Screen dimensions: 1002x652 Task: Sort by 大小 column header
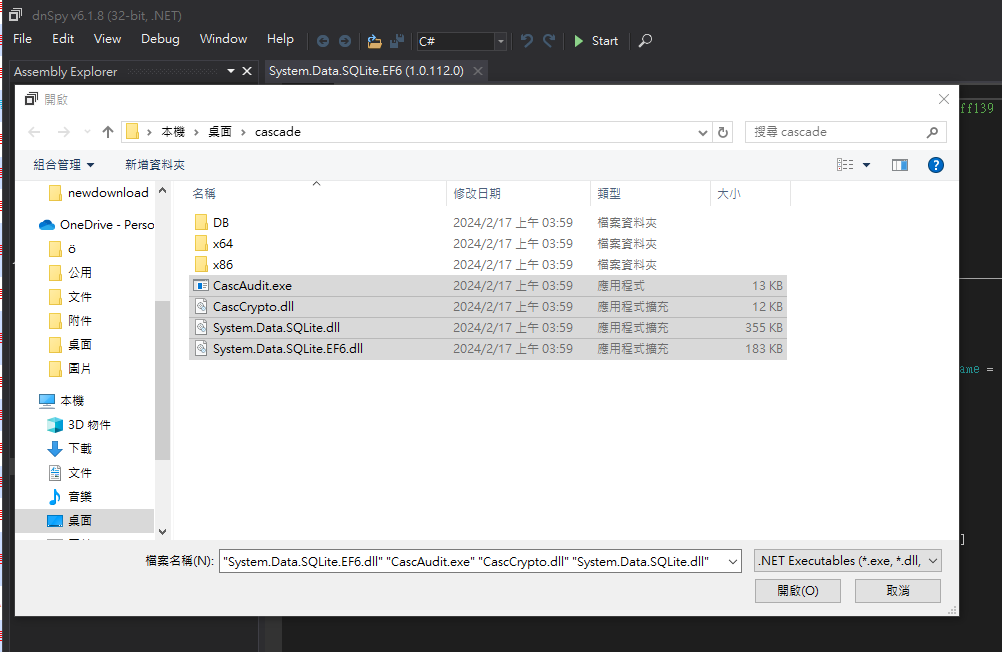click(x=750, y=193)
